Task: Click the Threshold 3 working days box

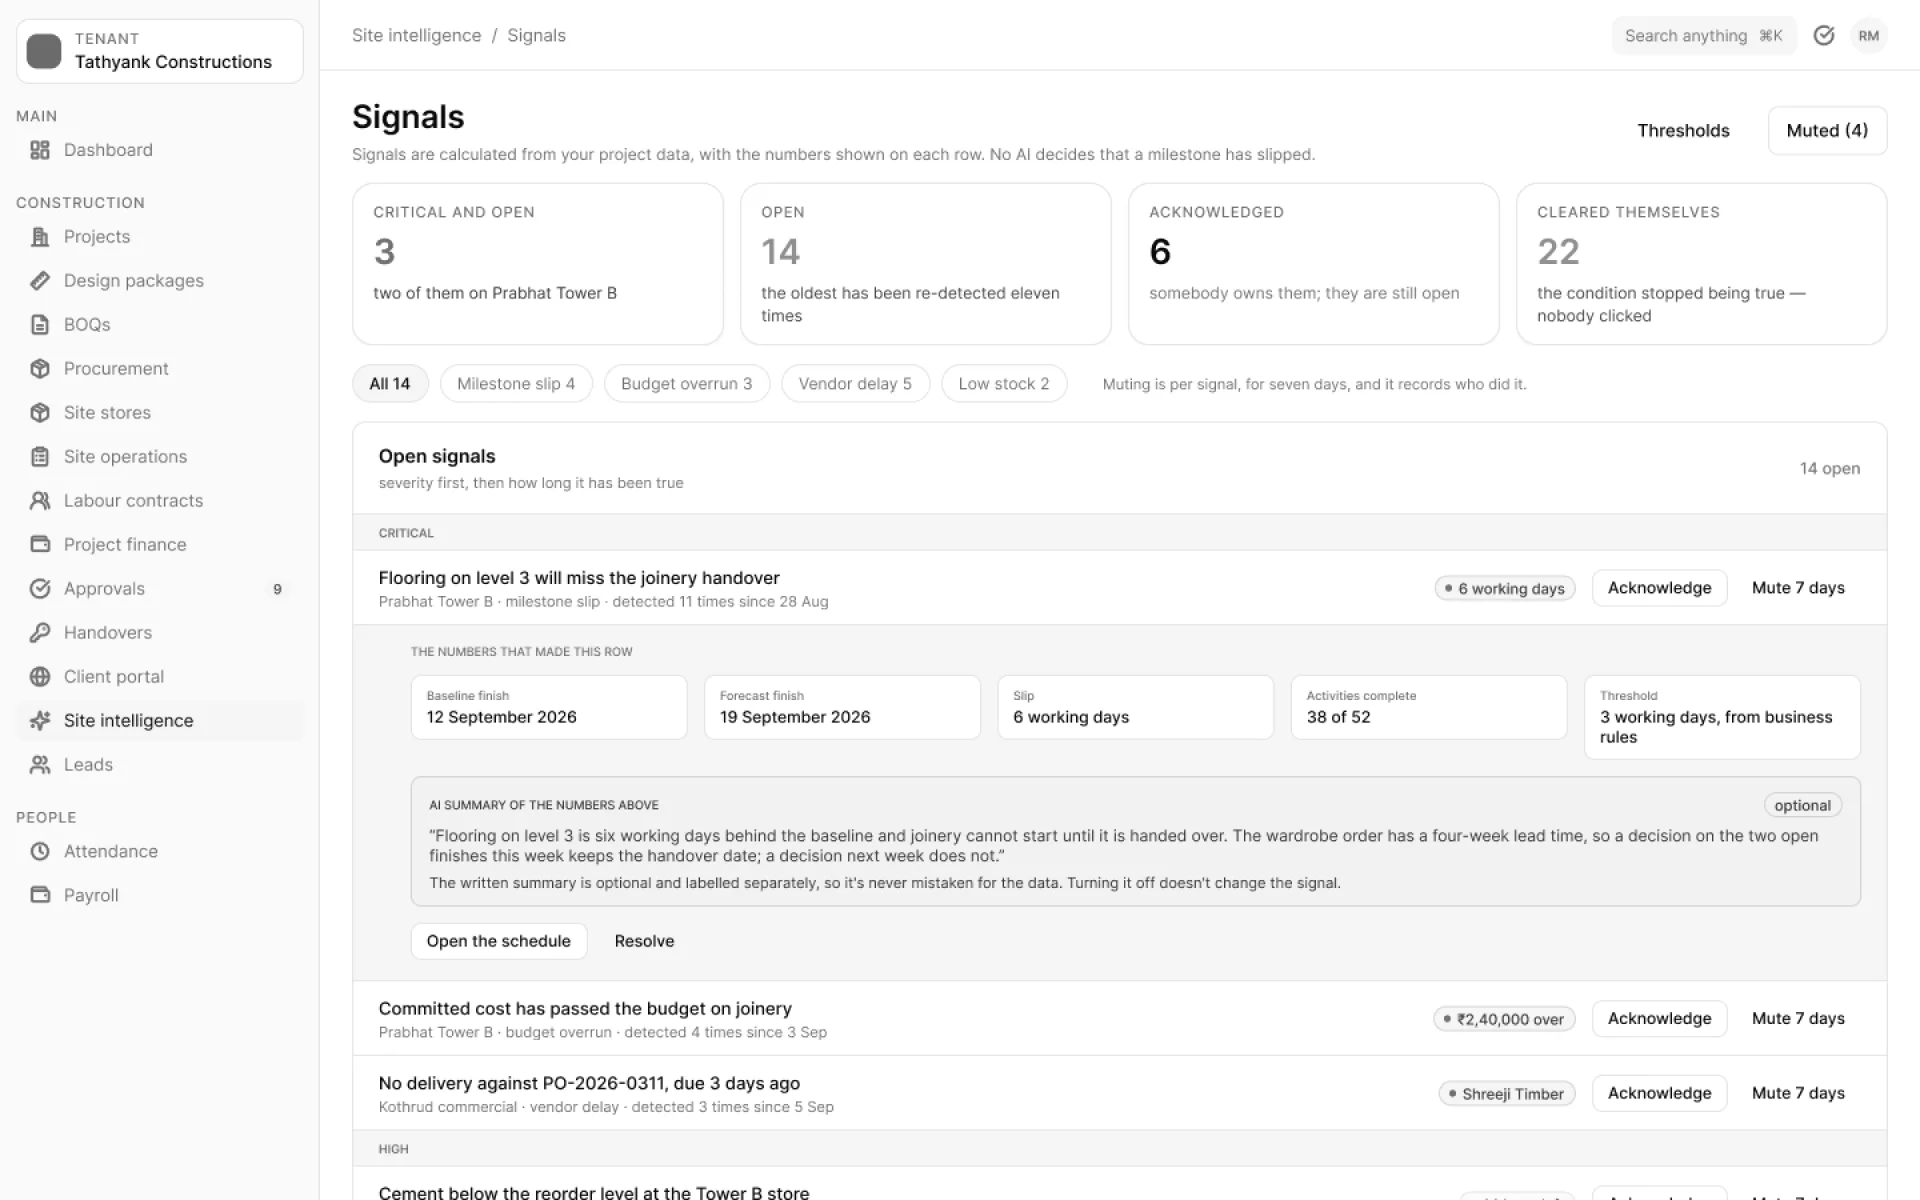Action: tap(1722, 718)
